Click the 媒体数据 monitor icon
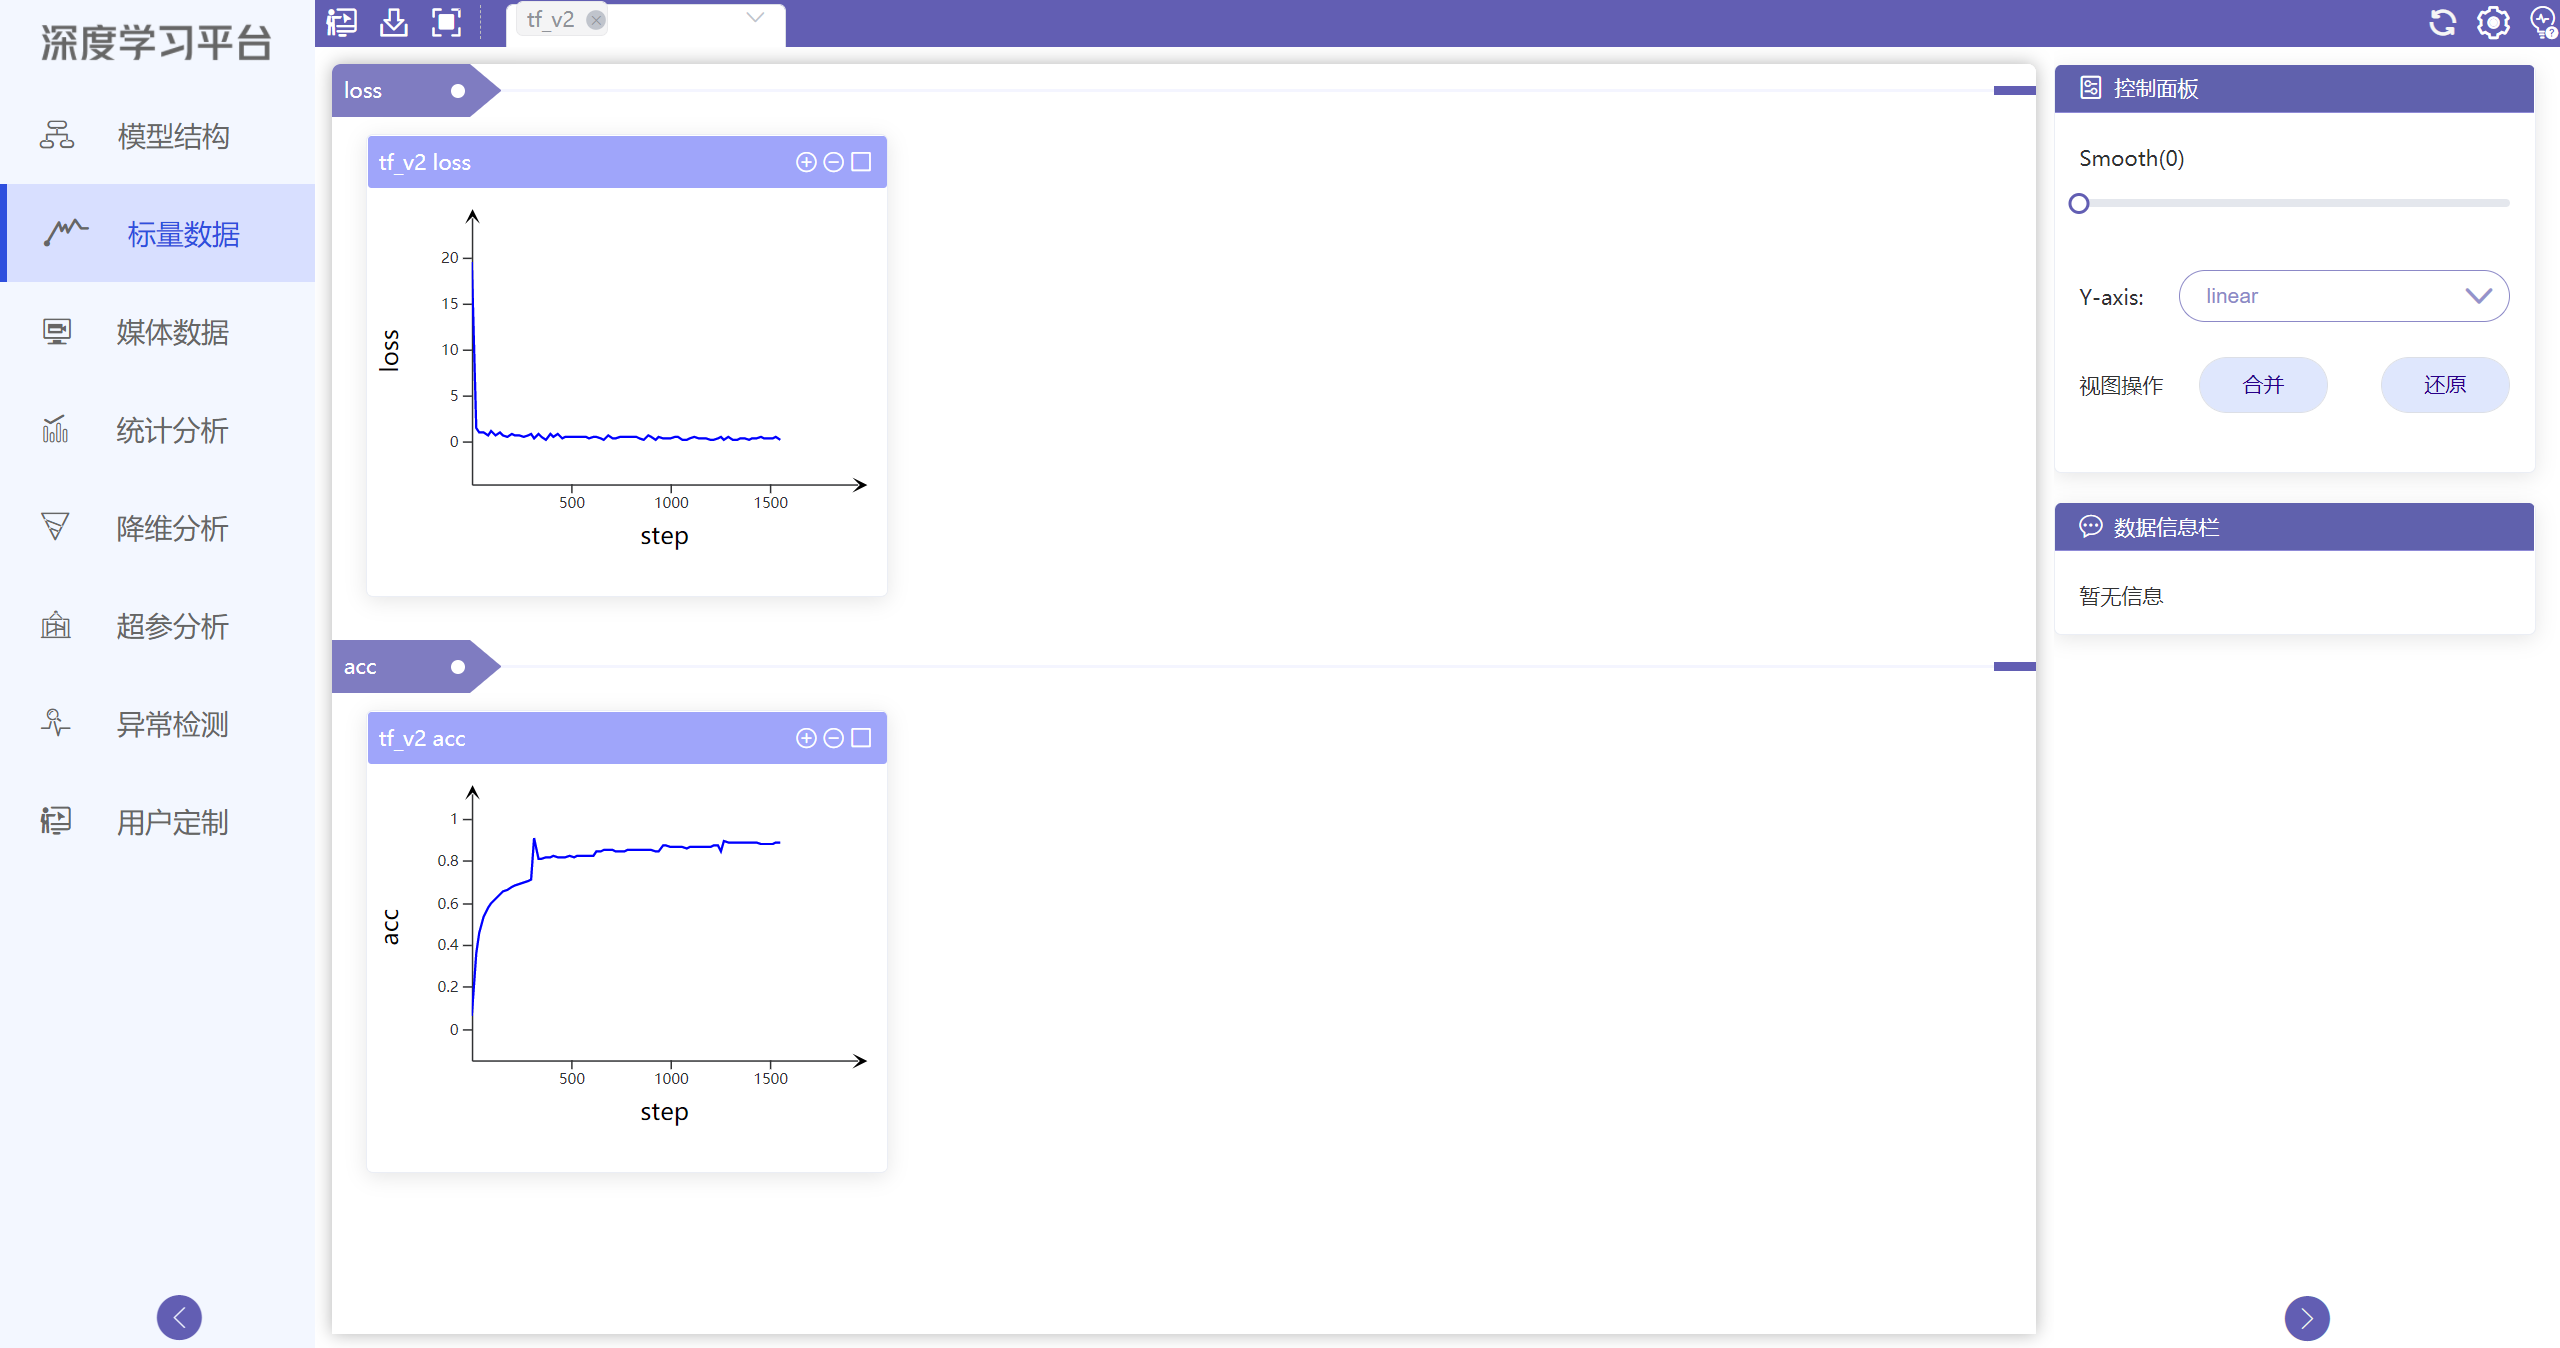Screen dimensions: 2560x1348 click(57, 331)
